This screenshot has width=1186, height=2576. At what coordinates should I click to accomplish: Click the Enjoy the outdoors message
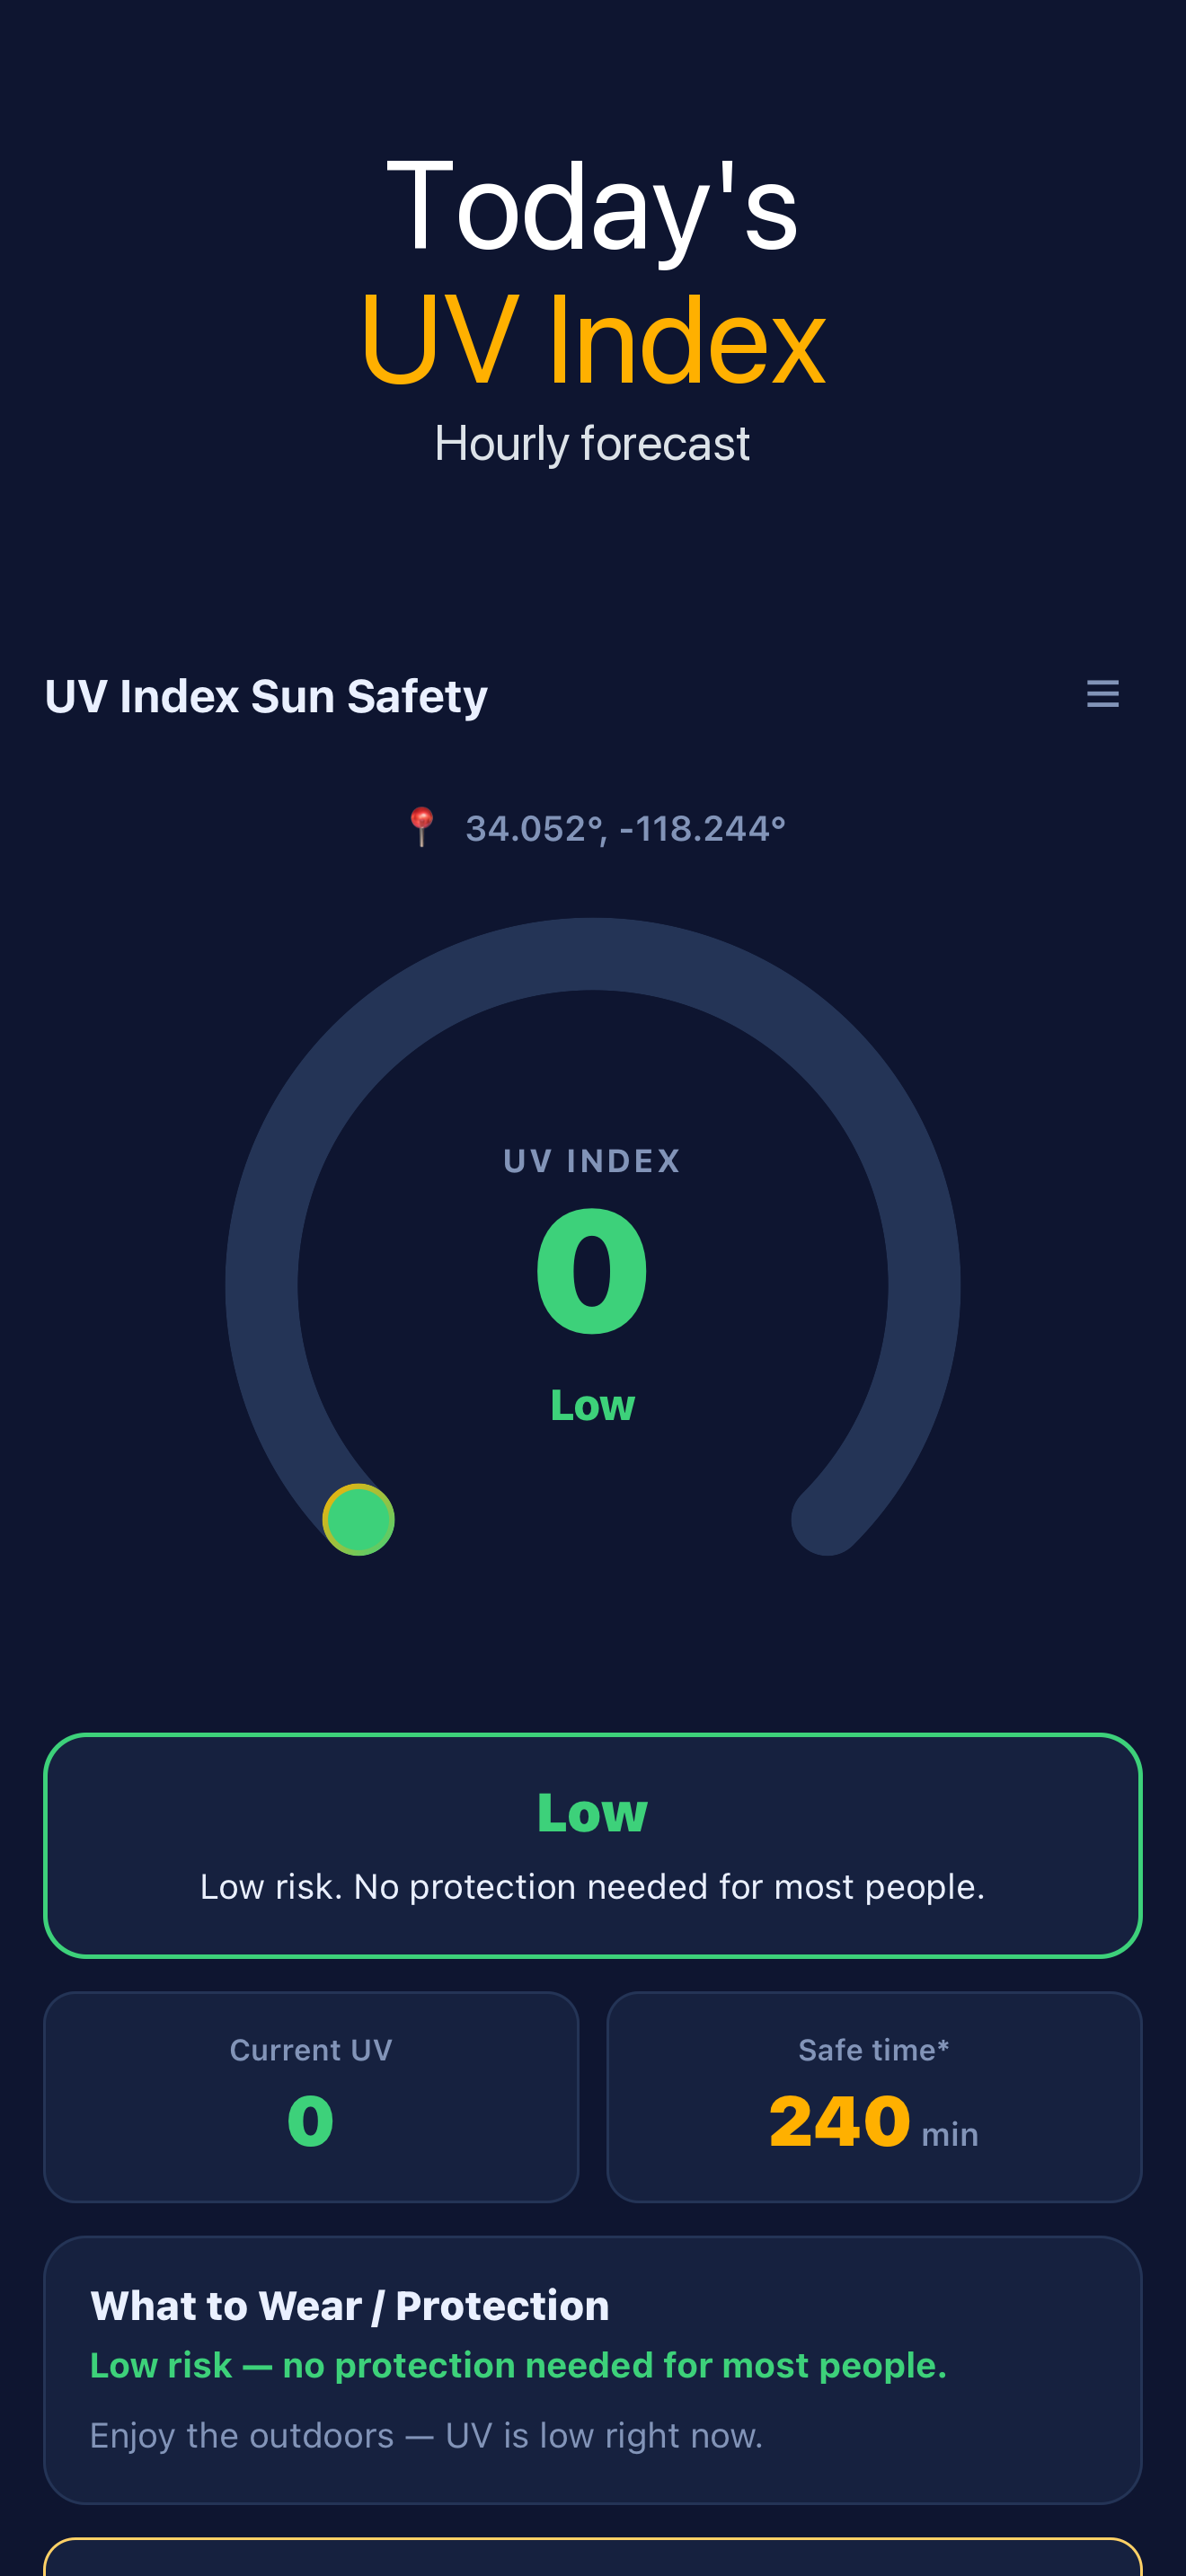[x=426, y=2435]
